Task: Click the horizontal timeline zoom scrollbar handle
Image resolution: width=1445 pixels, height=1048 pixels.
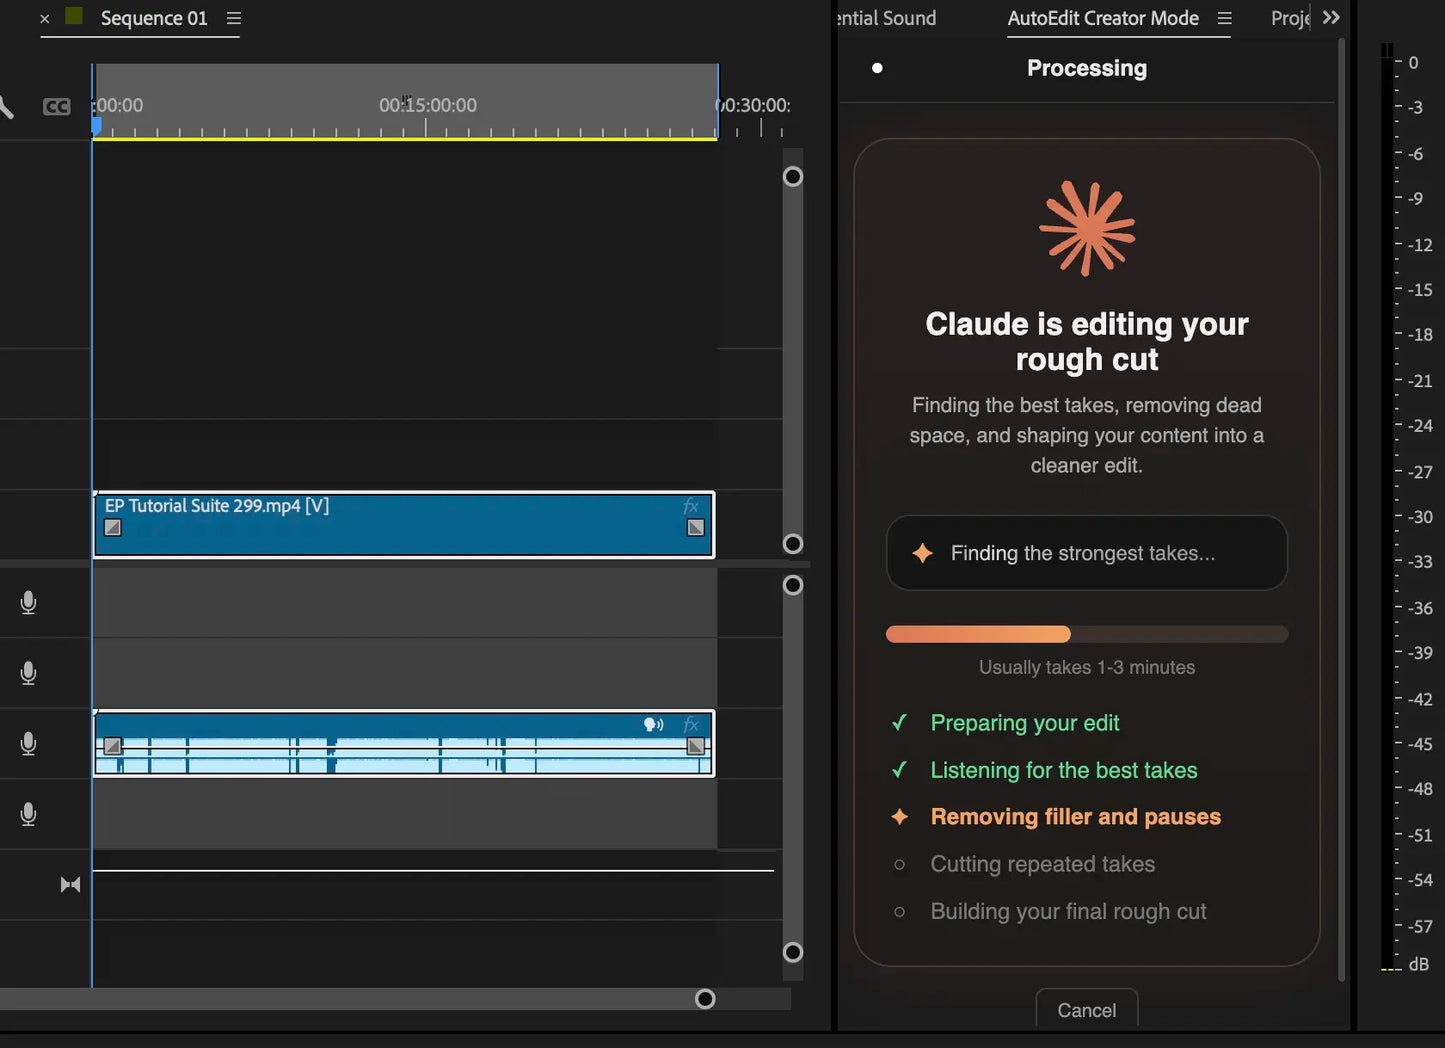Action: click(x=705, y=999)
